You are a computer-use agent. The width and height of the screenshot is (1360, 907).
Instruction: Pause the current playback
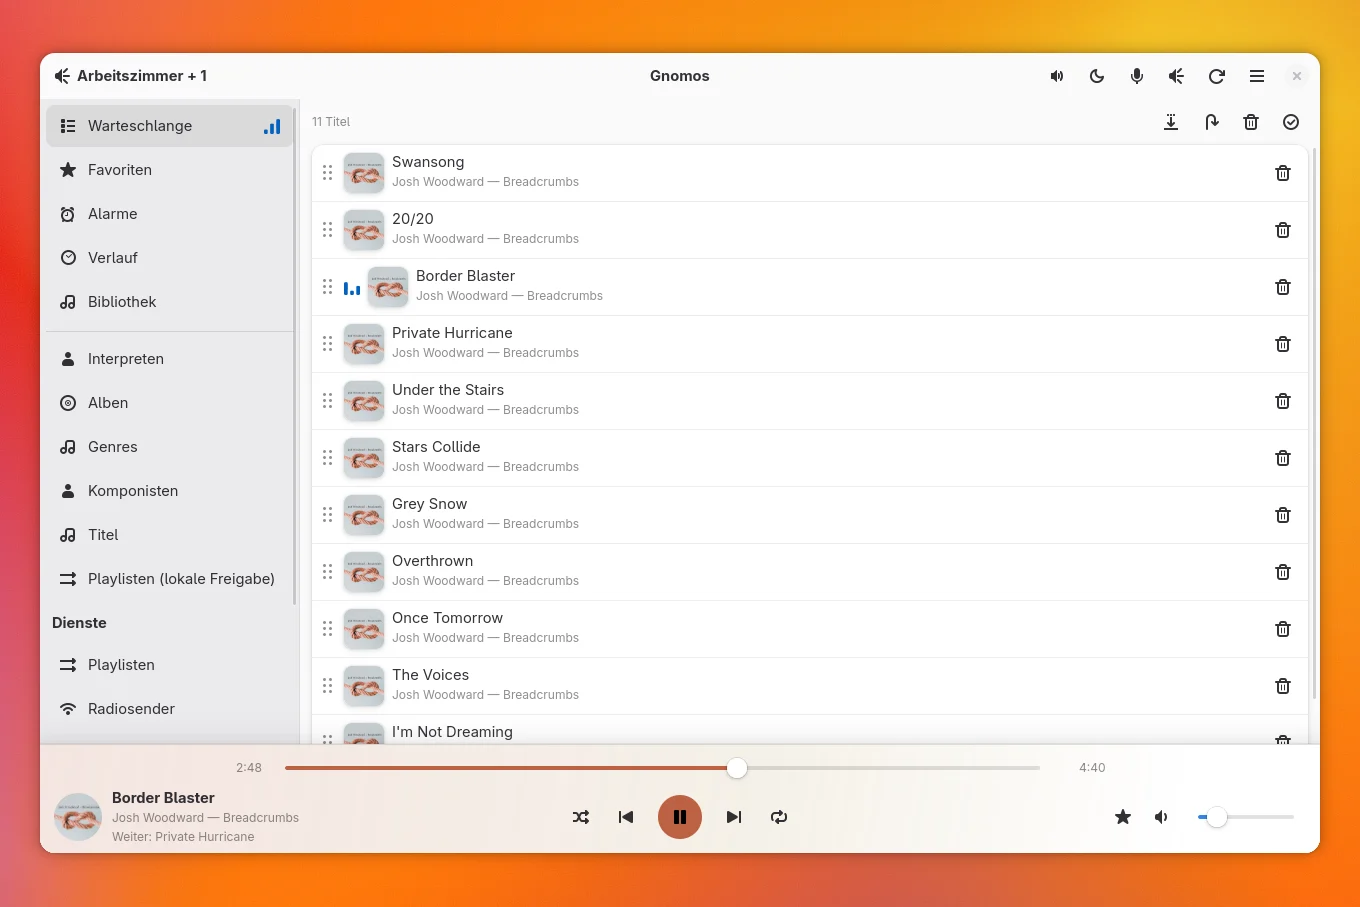point(680,817)
